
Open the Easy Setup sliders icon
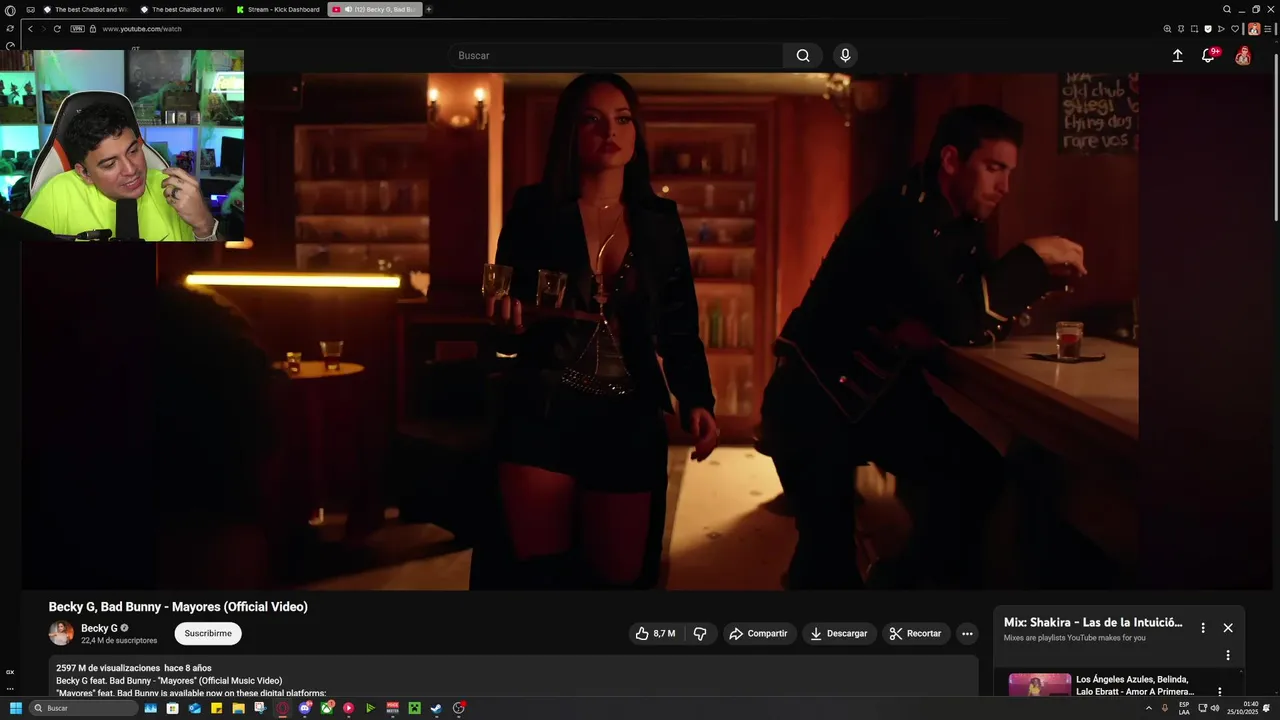(1268, 29)
